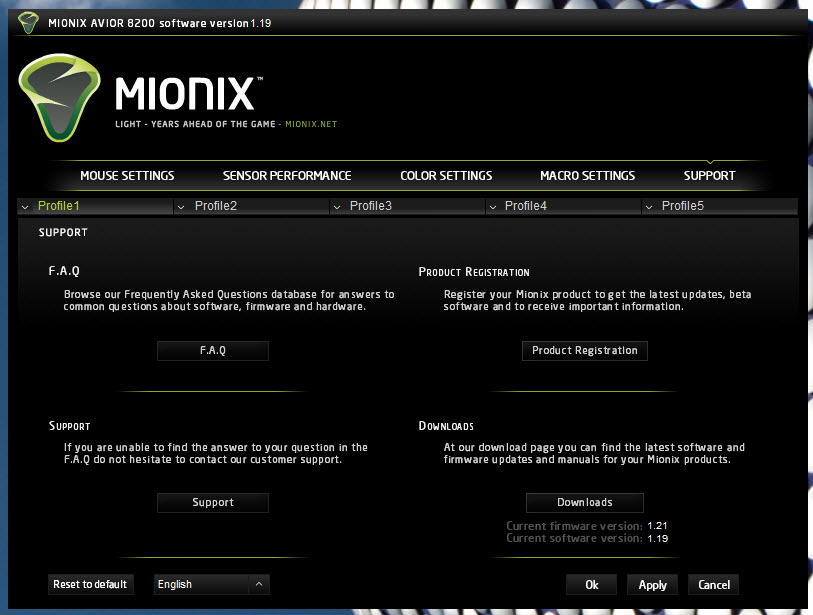
Task: Select the Macro Settings tab
Action: (587, 176)
